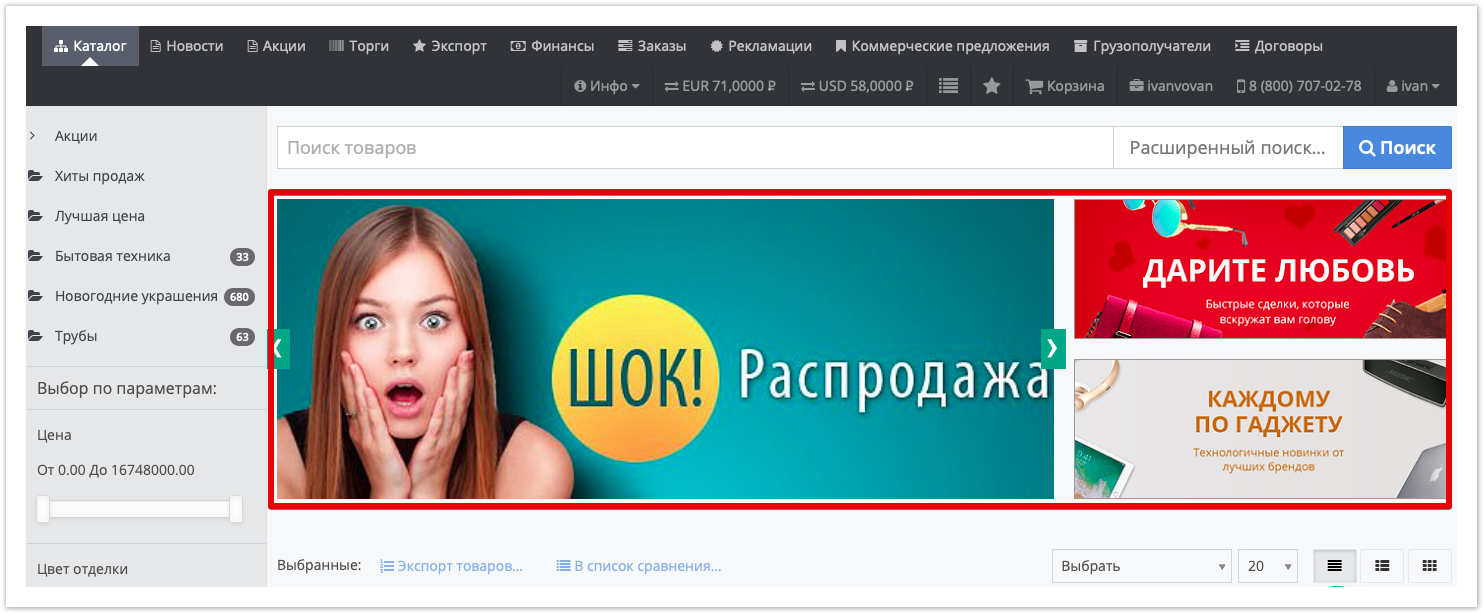
Task: Open the ivanvovan company briefcase item
Action: pos(1171,86)
